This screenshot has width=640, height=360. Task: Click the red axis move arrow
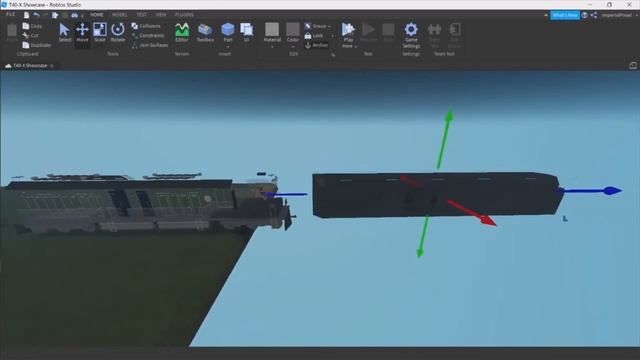click(488, 220)
